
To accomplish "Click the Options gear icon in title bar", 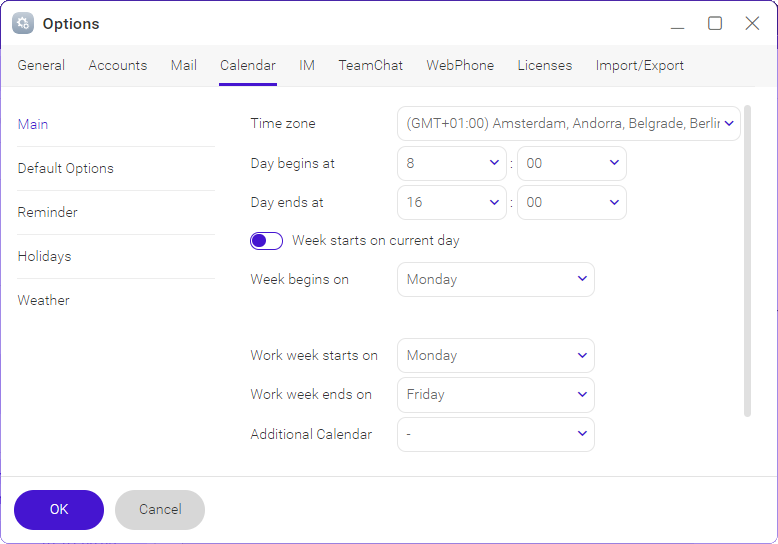I will (23, 23).
